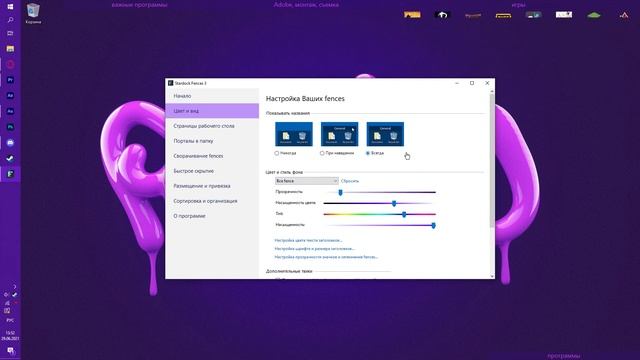This screenshot has width=640, height=360.
Task: Launch Adobe Premiere Pro (Pr) from taskbar
Action: (10, 80)
